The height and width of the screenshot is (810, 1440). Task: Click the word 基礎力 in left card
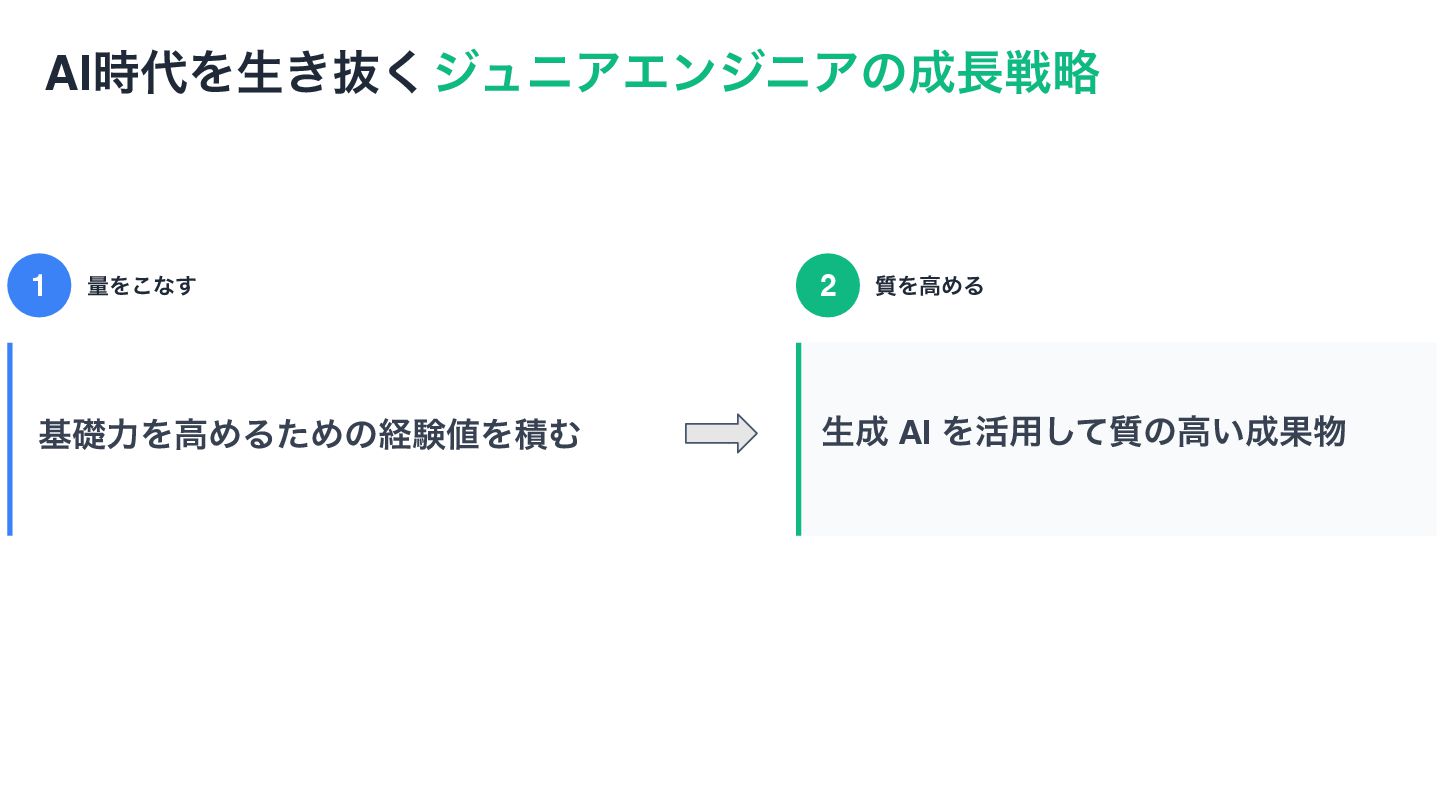(x=88, y=434)
